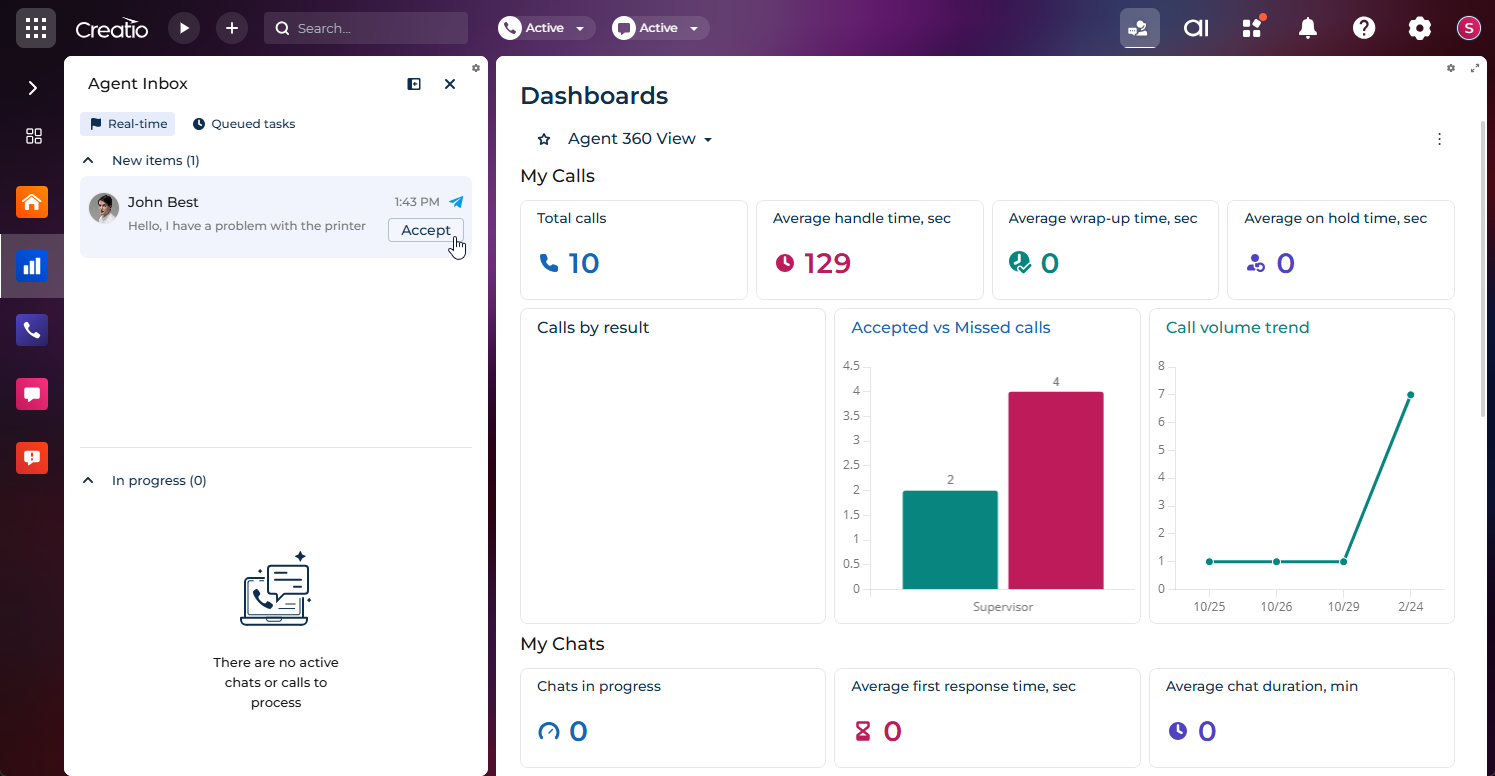Select the Real-time tab
The width and height of the screenshot is (1495, 776).
[128, 124]
